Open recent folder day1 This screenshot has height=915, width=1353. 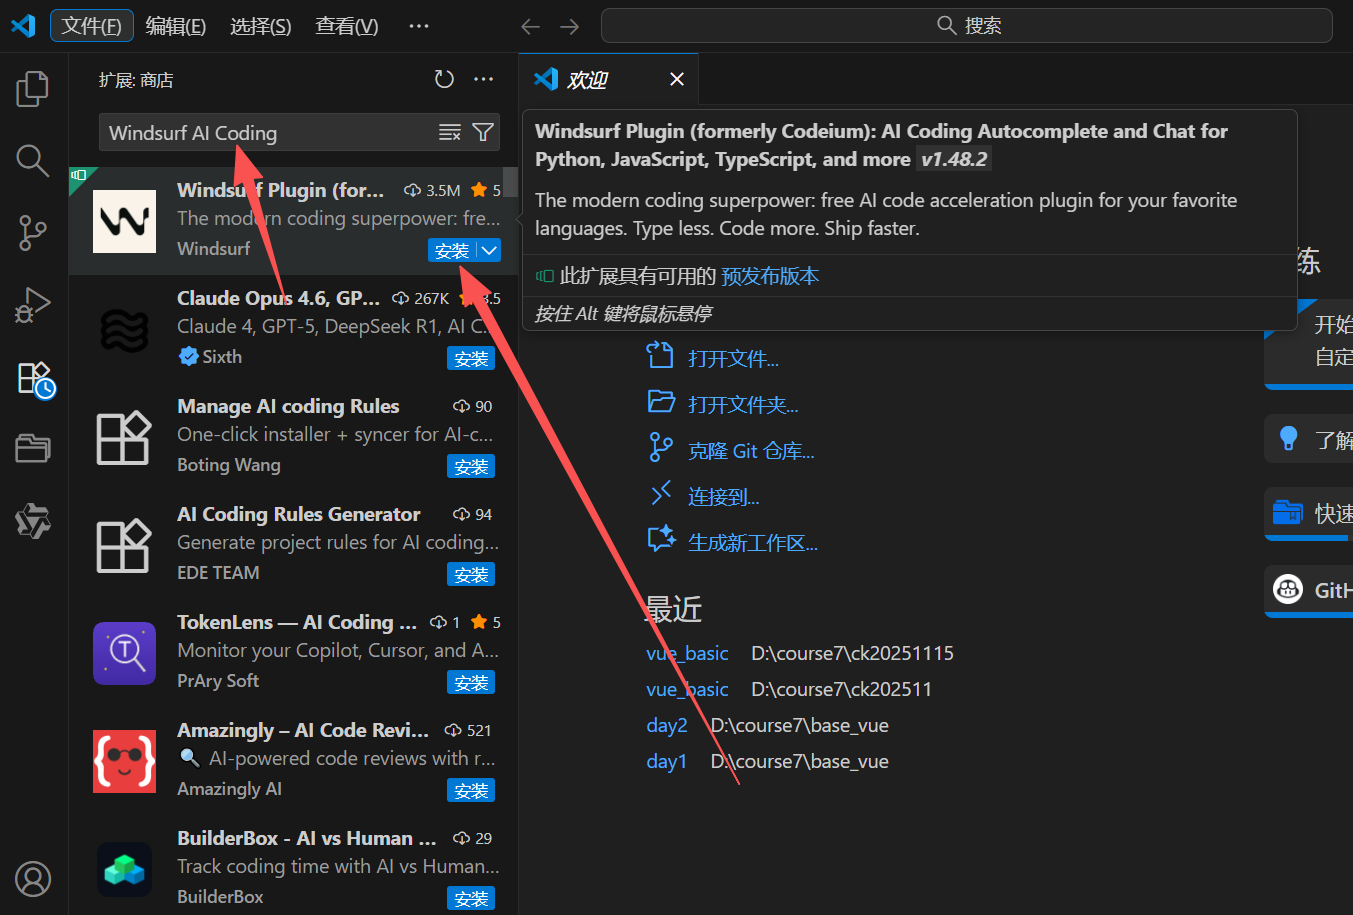tap(667, 761)
